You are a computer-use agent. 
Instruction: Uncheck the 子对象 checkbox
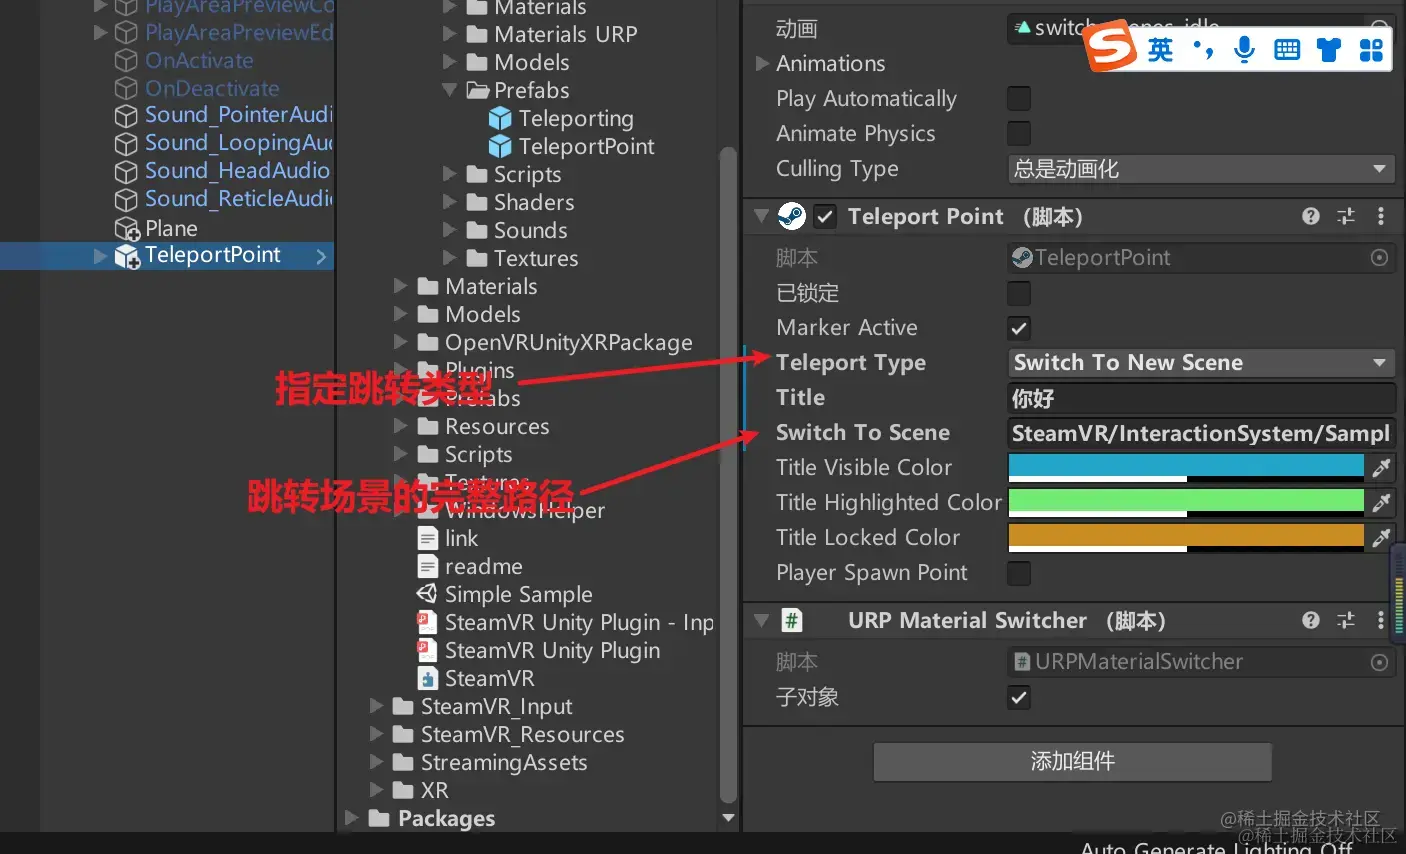[x=1019, y=697]
